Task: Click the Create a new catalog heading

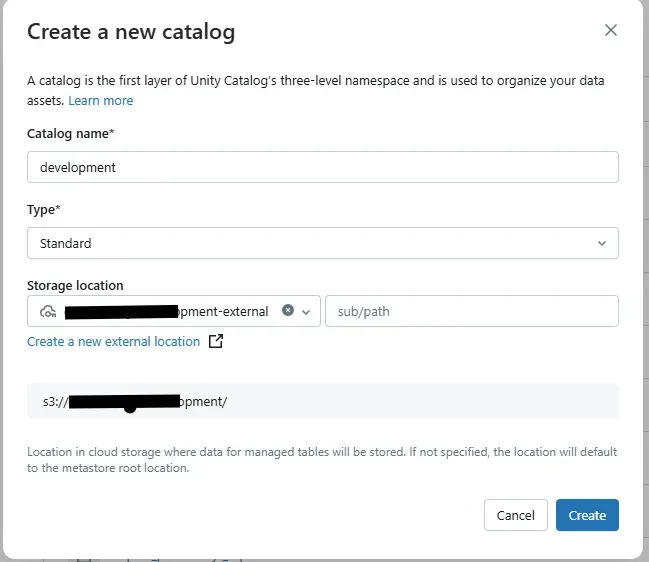Action: (x=131, y=32)
